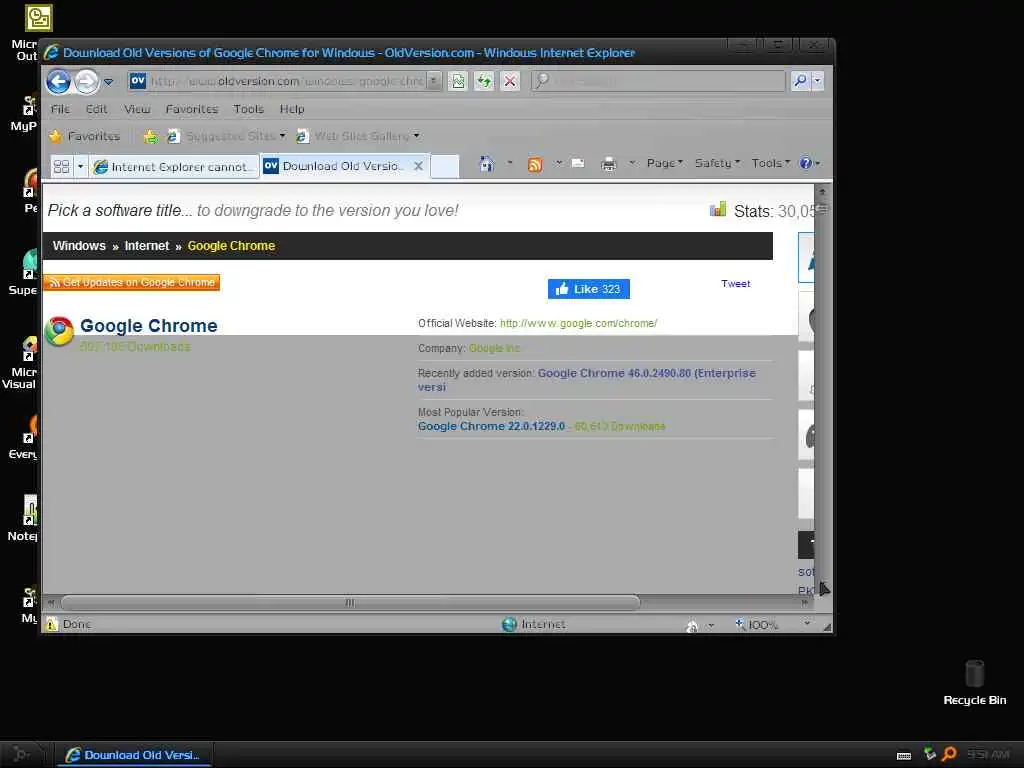
Task: Open the official google.com/chrome website link
Action: (x=579, y=323)
